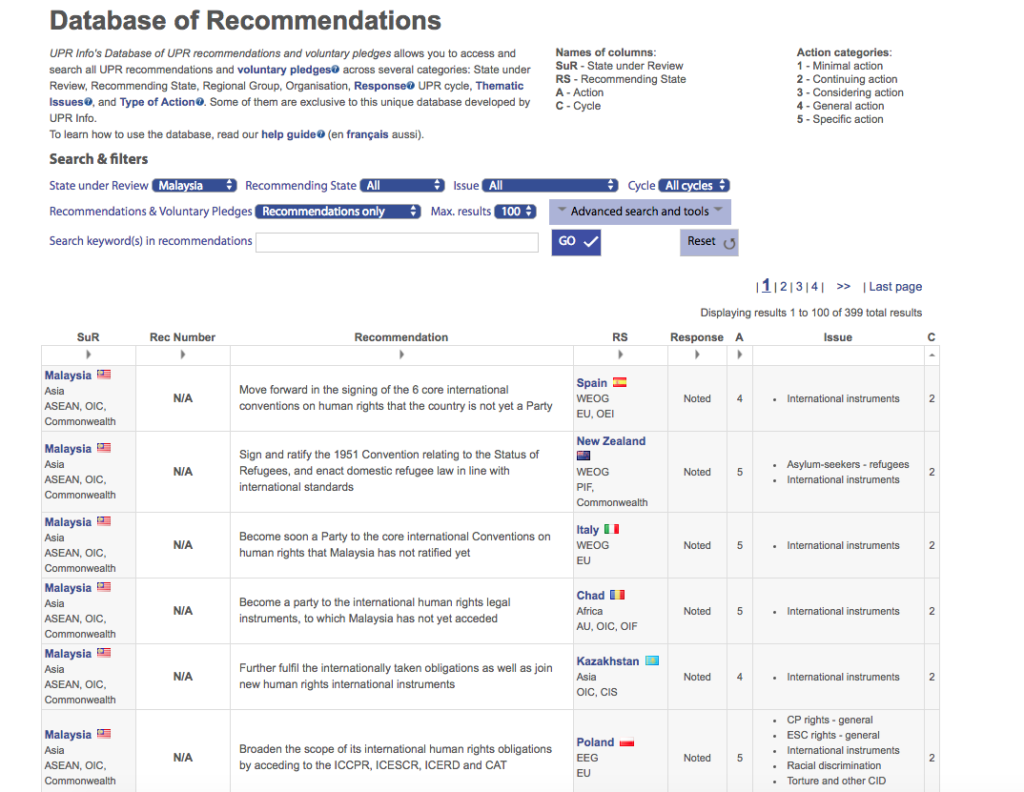Click the Recommendation column sort arrow

[401, 355]
